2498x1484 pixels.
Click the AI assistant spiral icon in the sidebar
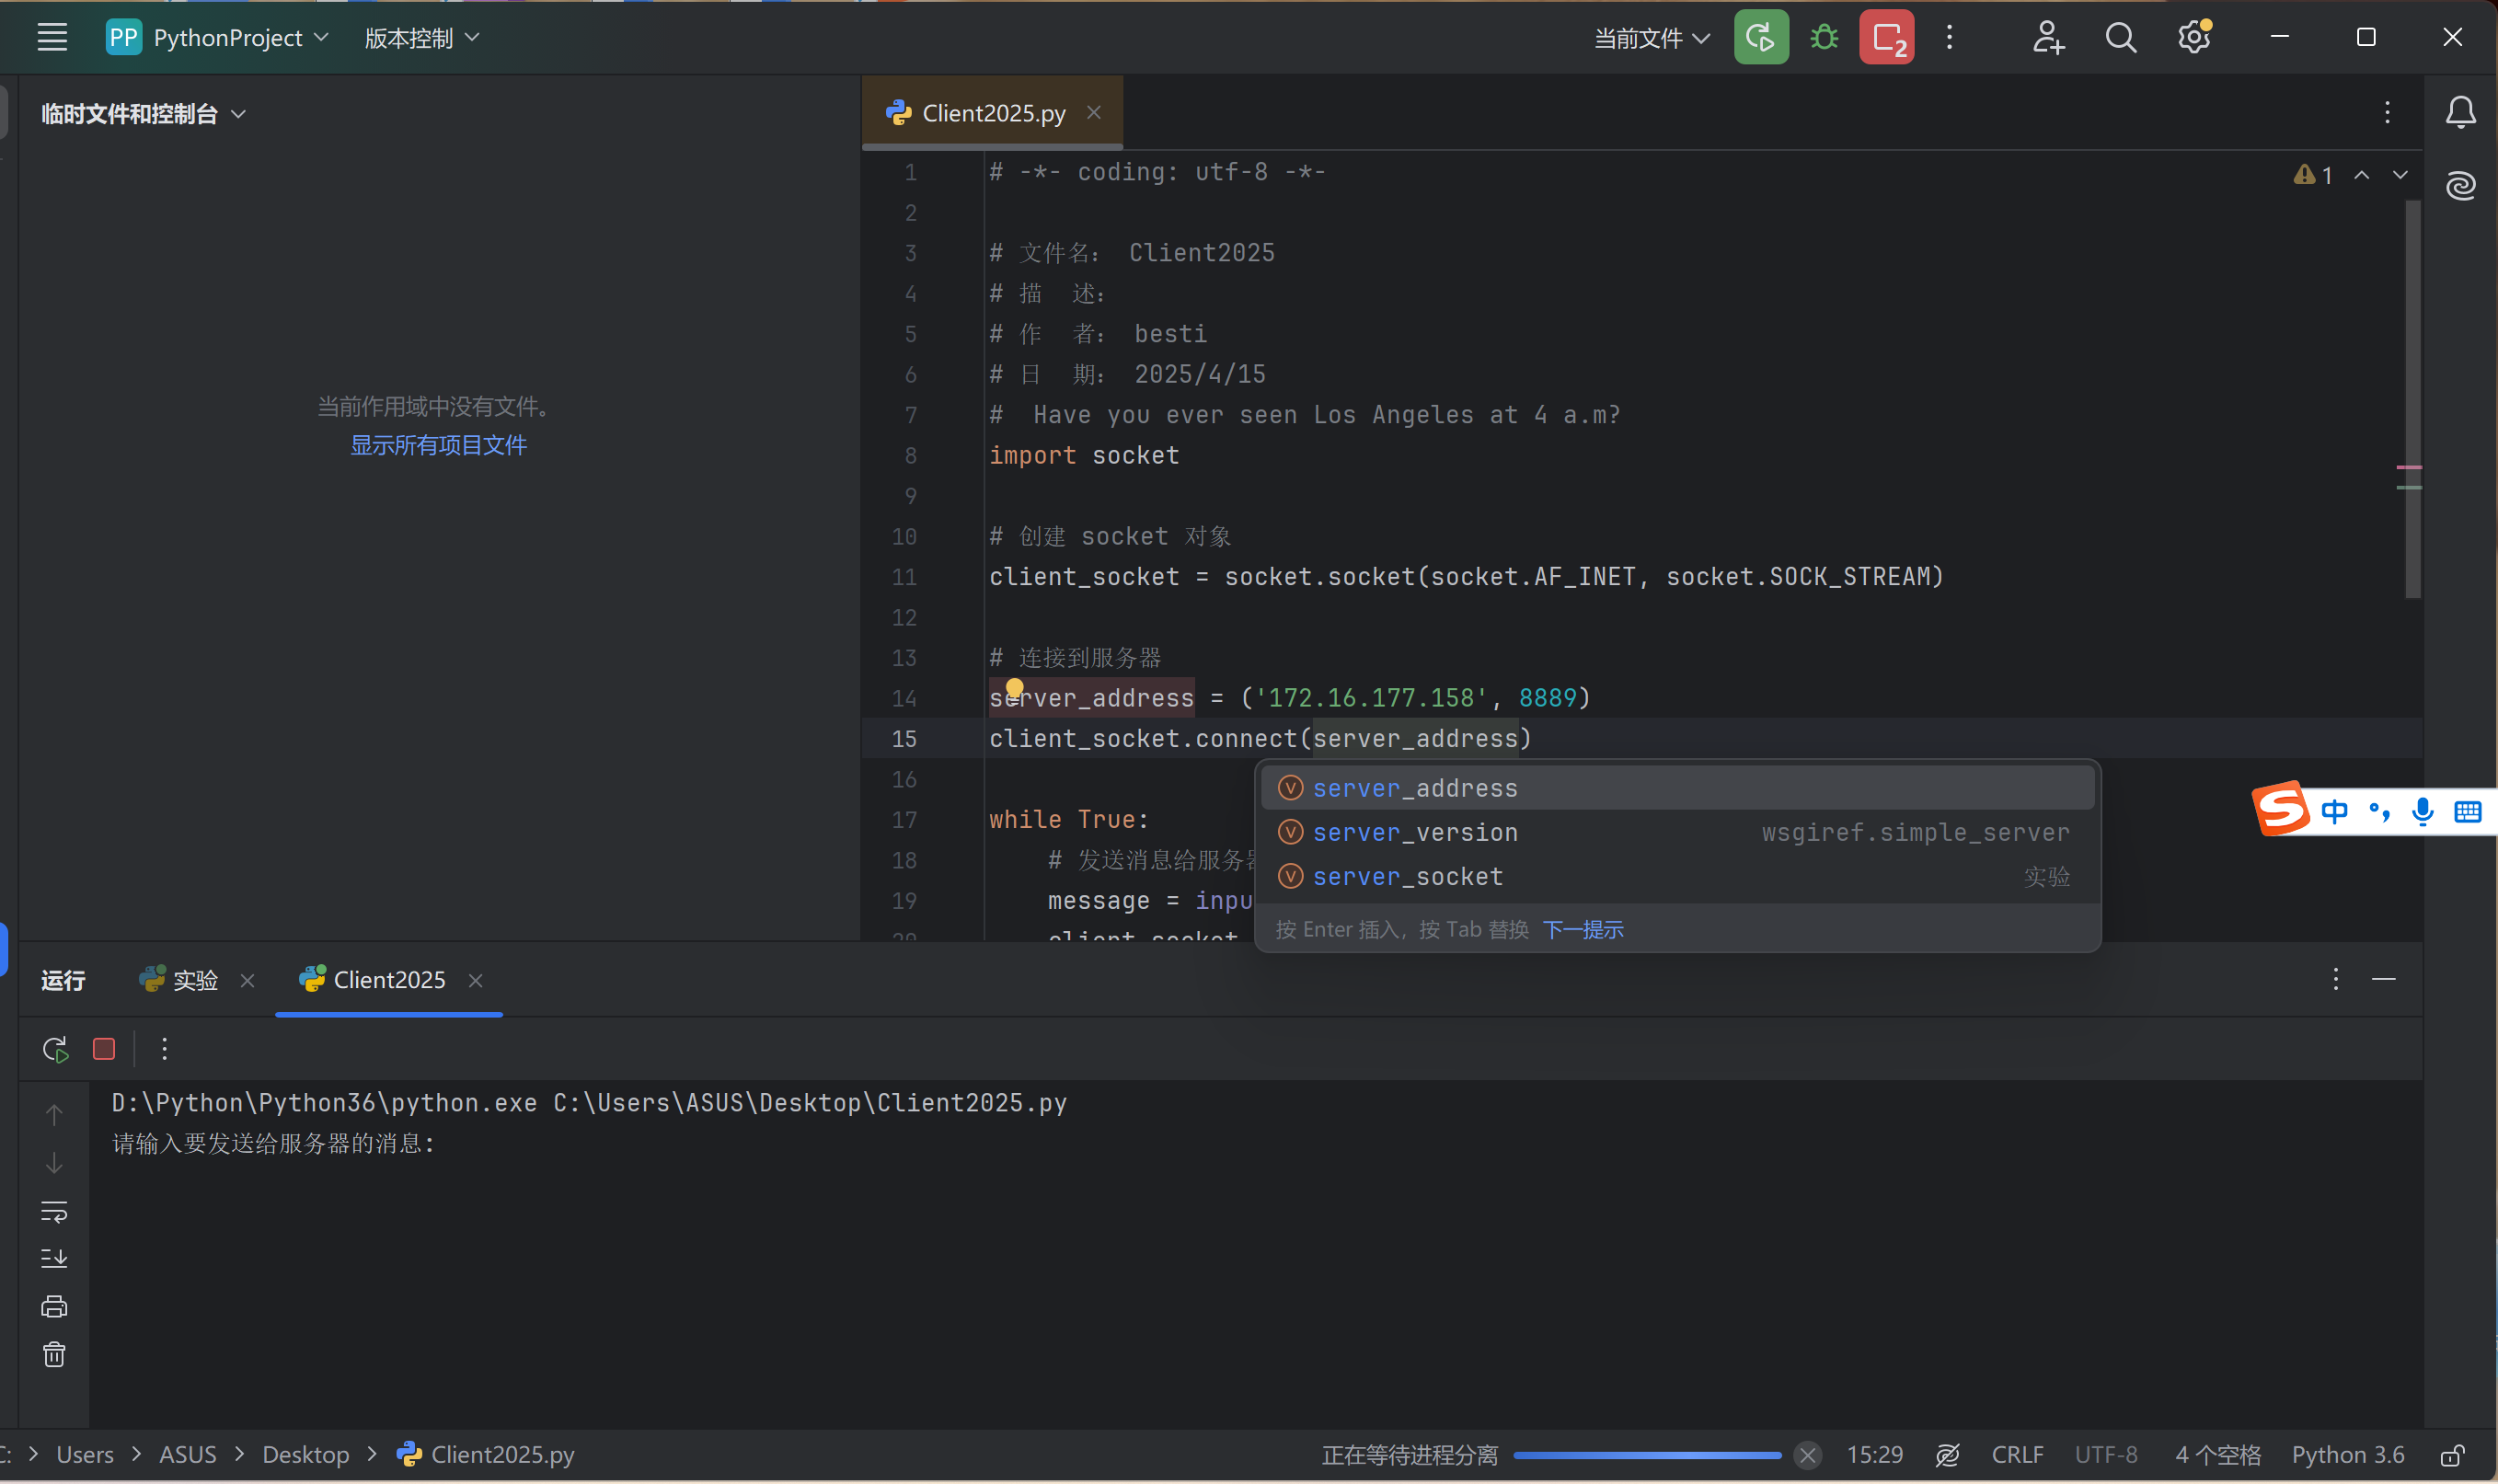tap(2460, 185)
